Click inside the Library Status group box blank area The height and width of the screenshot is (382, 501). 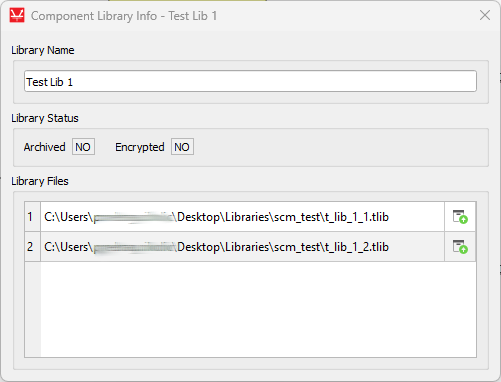pyautogui.click(x=340, y=147)
